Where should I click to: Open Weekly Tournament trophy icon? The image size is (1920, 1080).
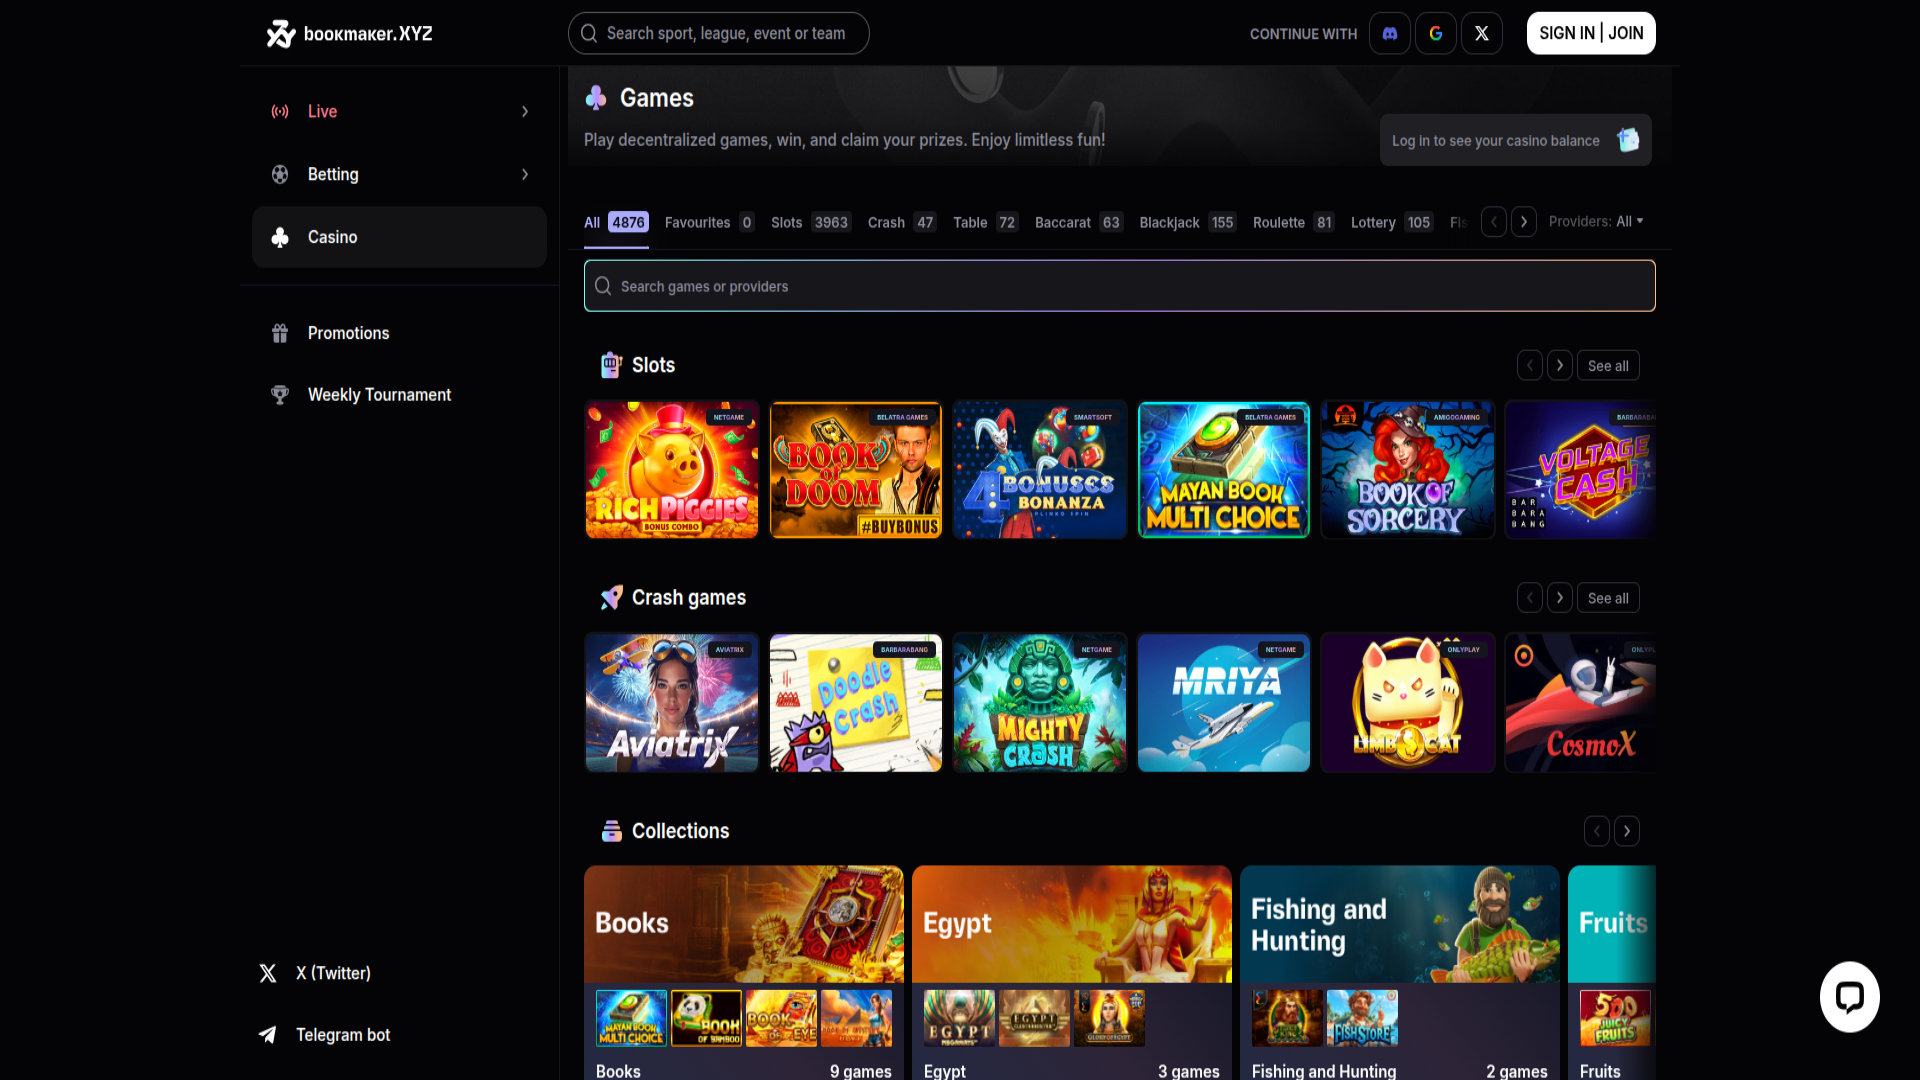[280, 394]
